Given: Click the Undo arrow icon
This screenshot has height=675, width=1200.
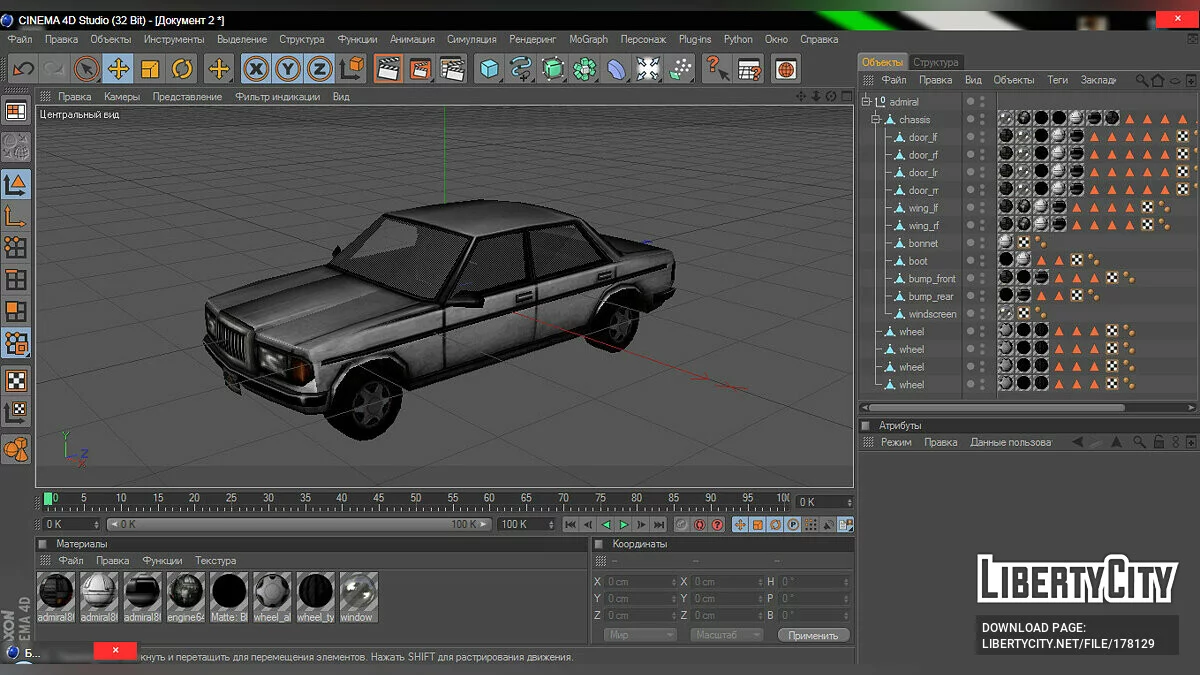Looking at the screenshot, I should coord(23,69).
